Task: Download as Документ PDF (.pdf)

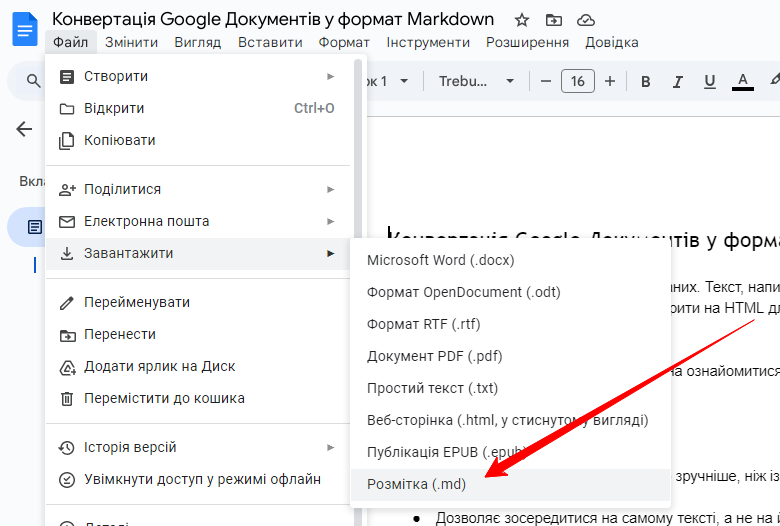Action: pyautogui.click(x=510, y=356)
